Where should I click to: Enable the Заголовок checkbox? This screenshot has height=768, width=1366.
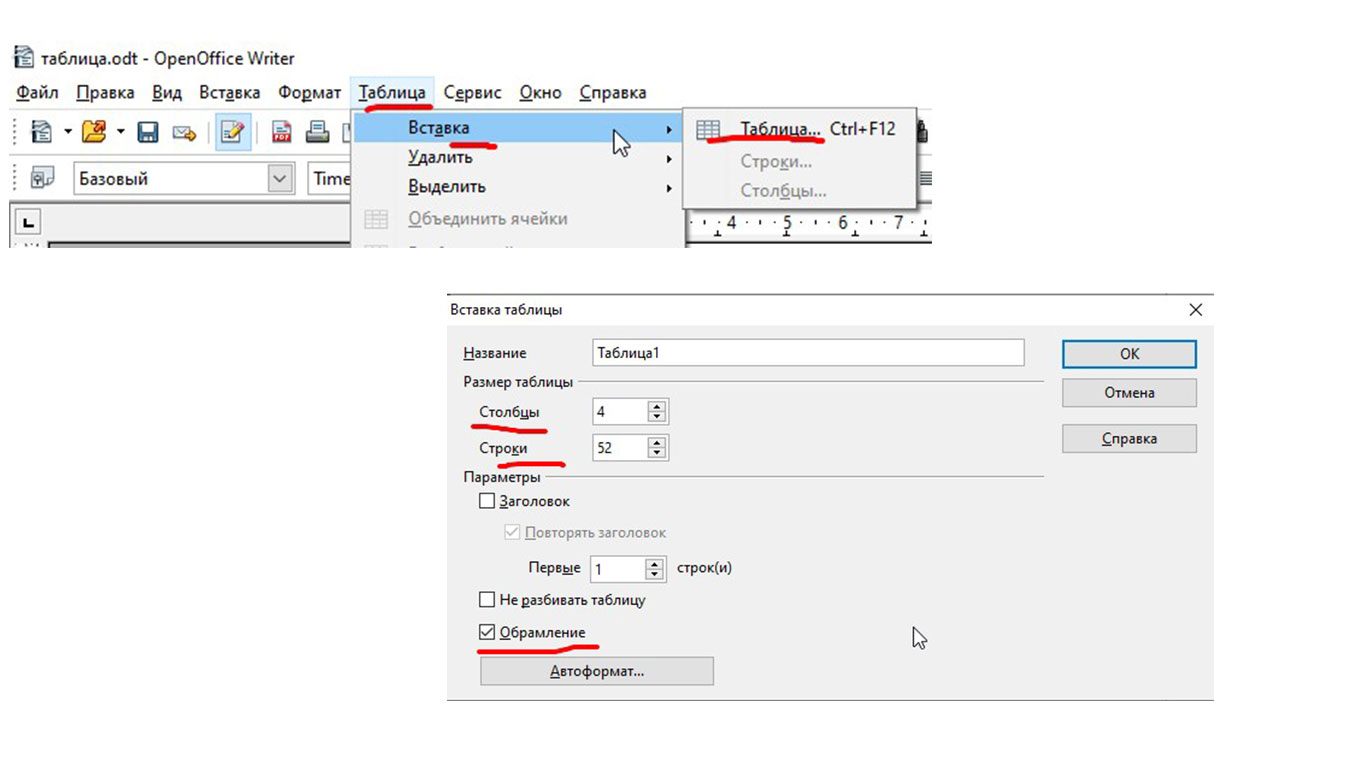point(487,501)
